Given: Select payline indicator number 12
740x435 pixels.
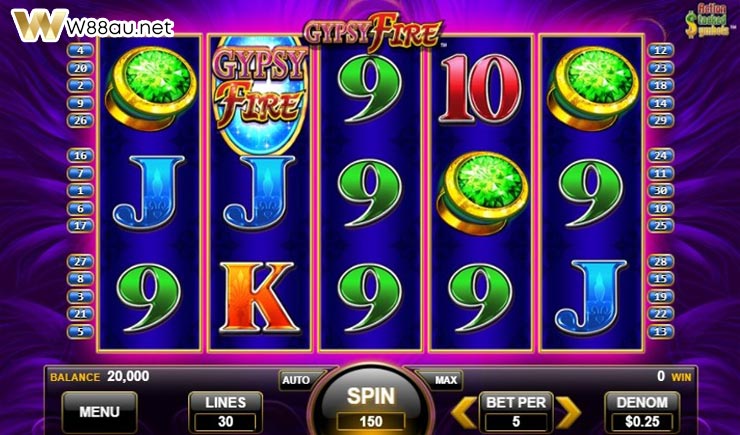Looking at the screenshot, I should point(661,50).
